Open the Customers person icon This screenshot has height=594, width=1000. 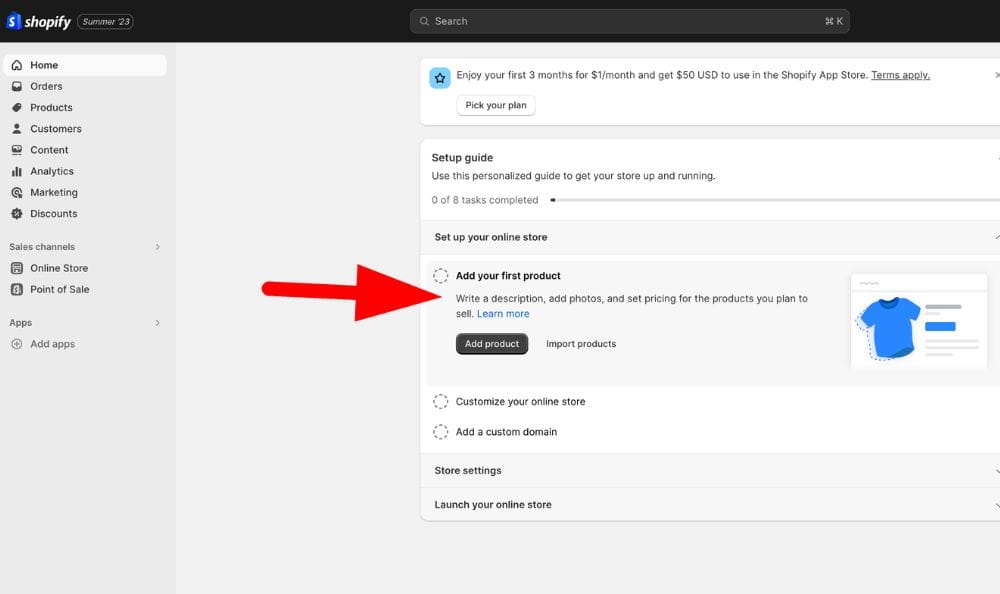16,129
